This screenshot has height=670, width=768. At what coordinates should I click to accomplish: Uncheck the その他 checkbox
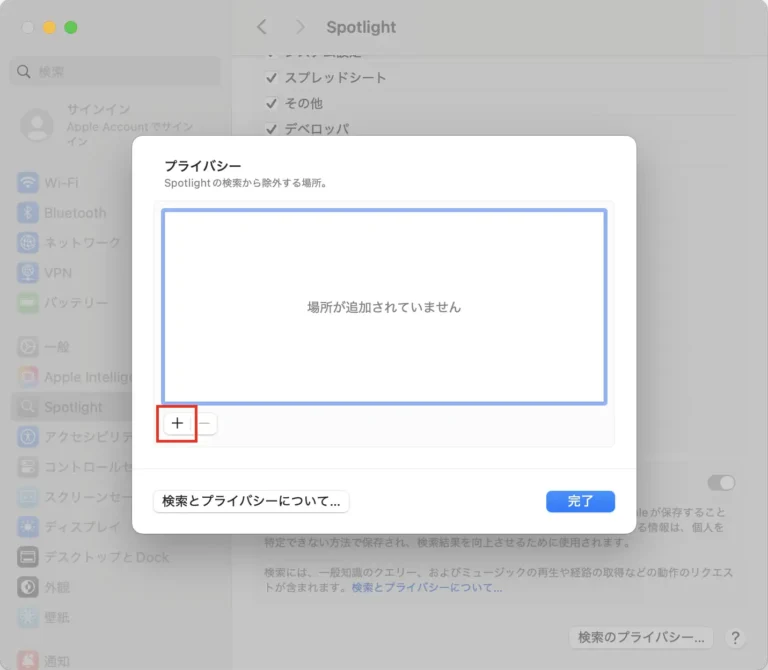[271, 103]
